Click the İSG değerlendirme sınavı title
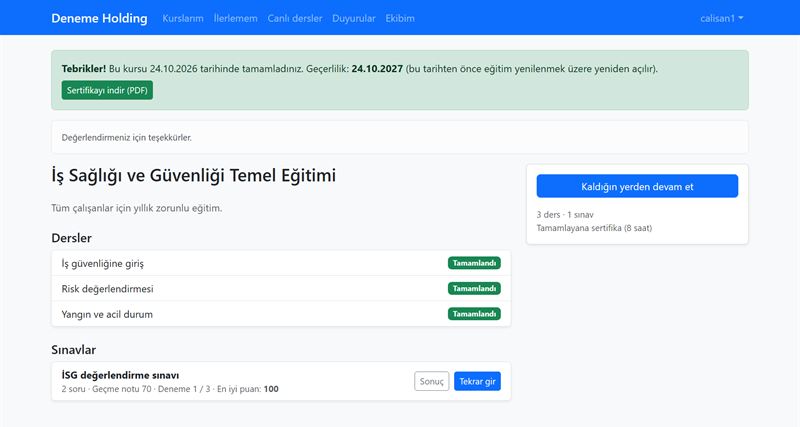This screenshot has width=800, height=427. (120, 375)
